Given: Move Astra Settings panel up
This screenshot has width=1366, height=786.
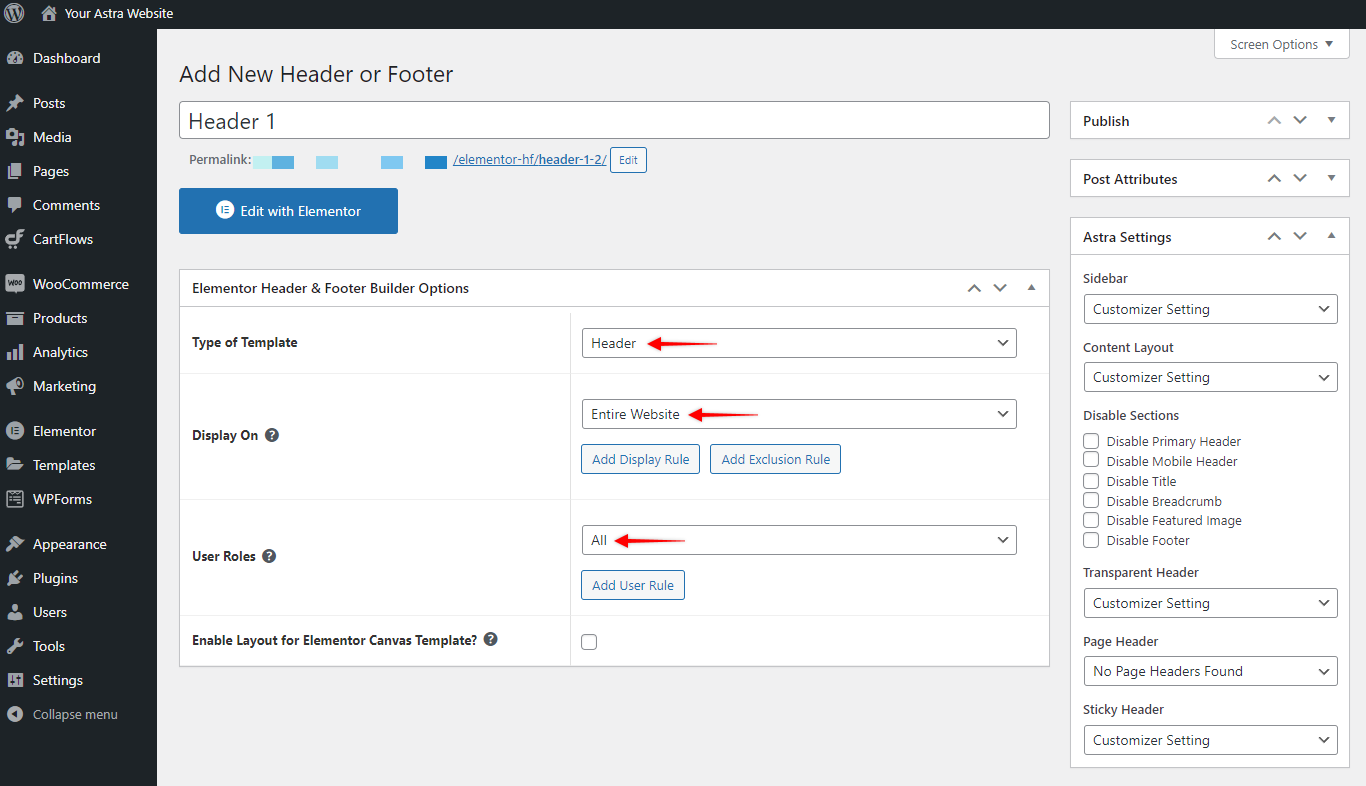Looking at the screenshot, I should tap(1274, 236).
